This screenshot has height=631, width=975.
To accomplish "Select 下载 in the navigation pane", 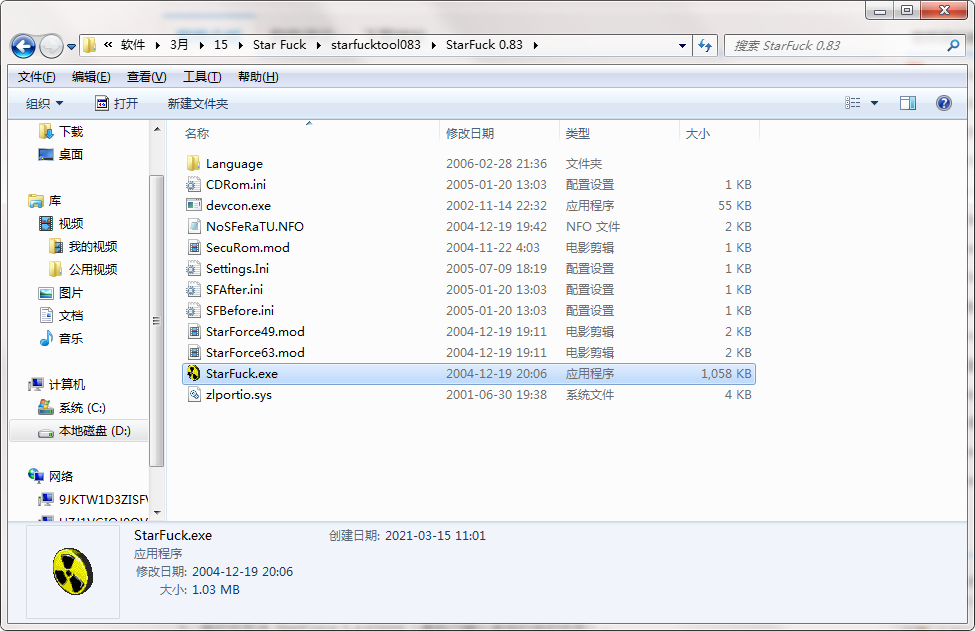I will click(x=61, y=132).
